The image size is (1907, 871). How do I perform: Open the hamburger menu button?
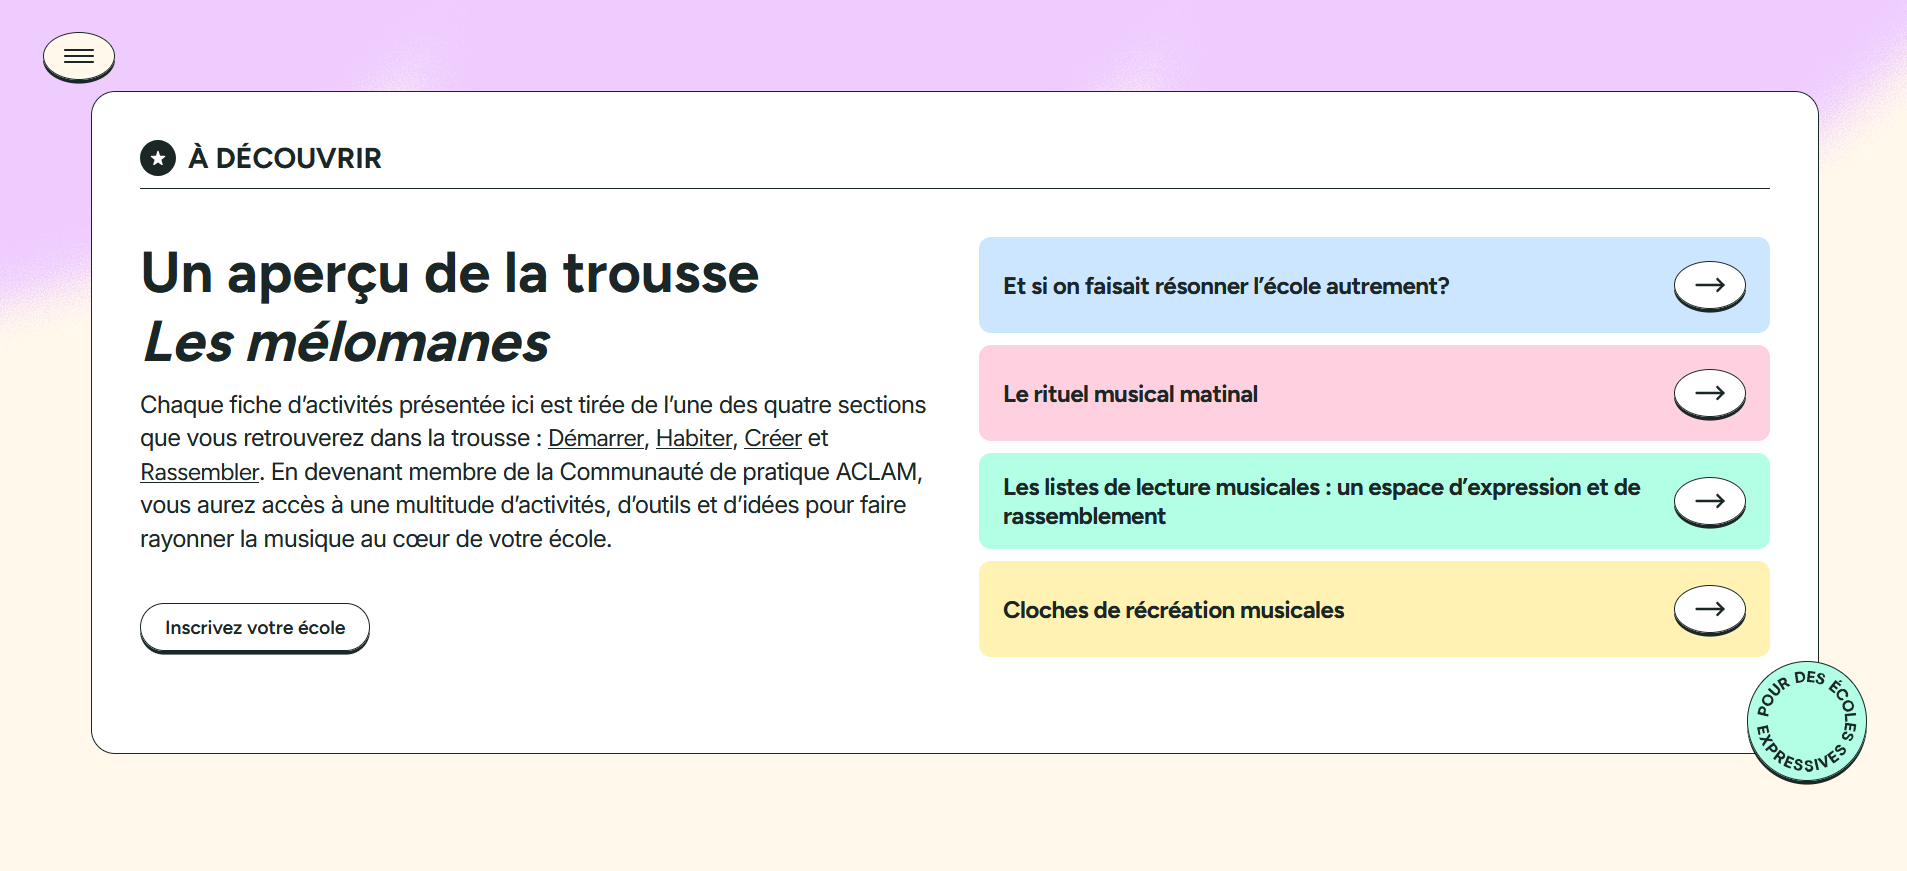point(79,57)
